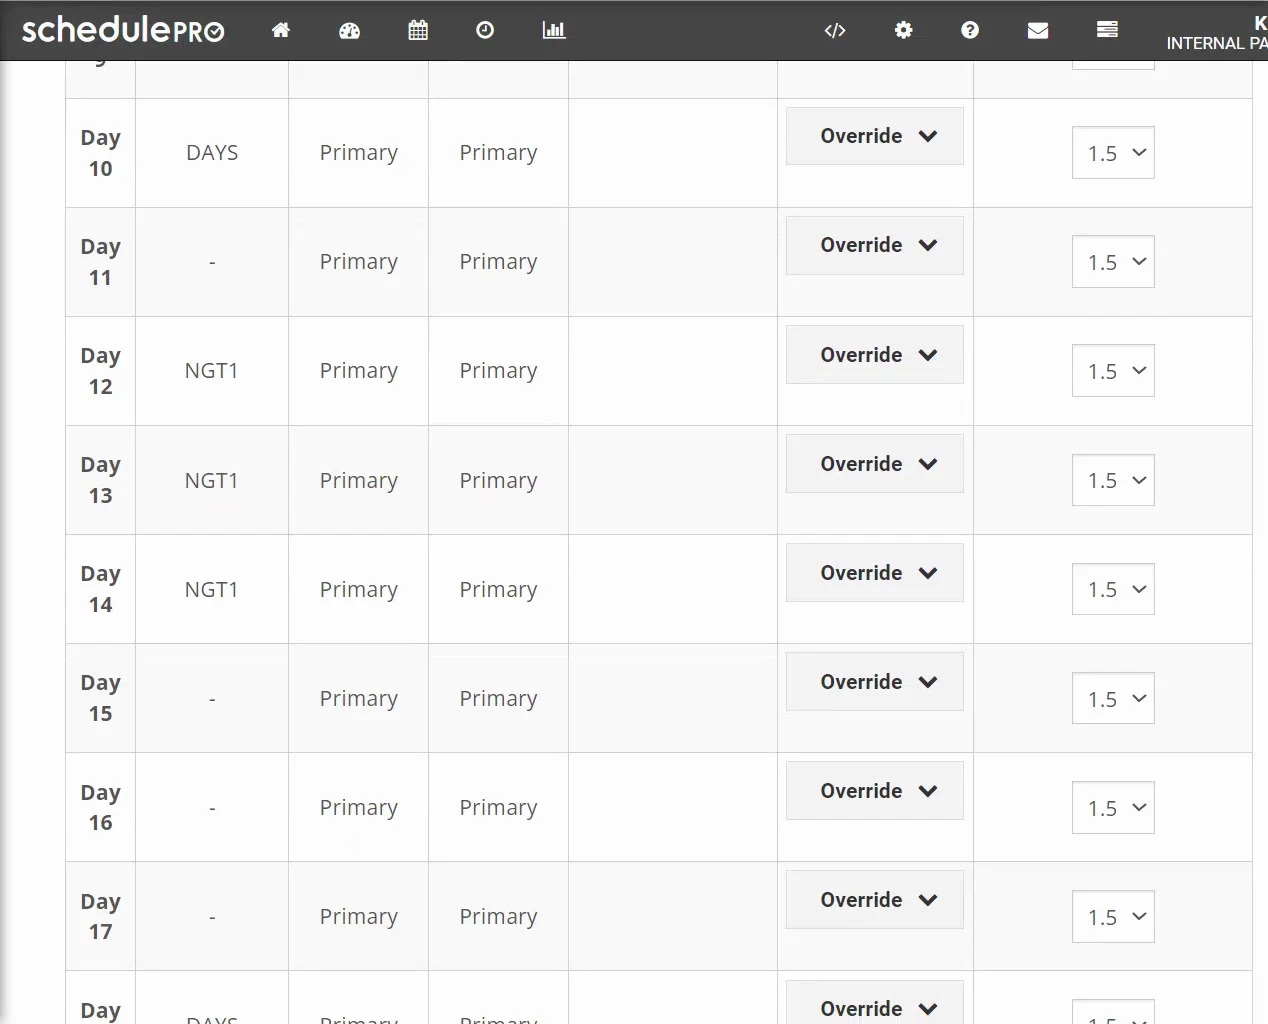Click the schedulePRO logo
The image size is (1268, 1024).
(x=123, y=30)
